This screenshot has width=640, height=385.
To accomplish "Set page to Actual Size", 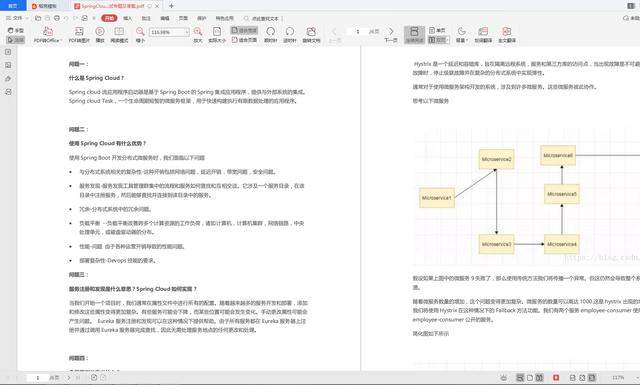I will point(217,35).
